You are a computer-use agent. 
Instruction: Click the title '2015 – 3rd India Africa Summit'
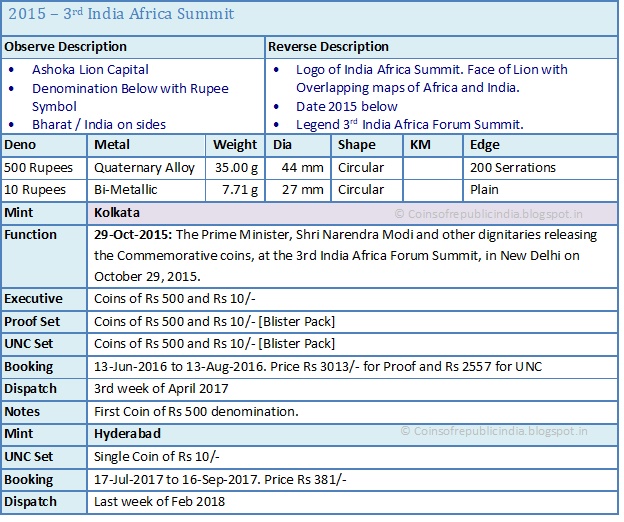[x=121, y=14]
